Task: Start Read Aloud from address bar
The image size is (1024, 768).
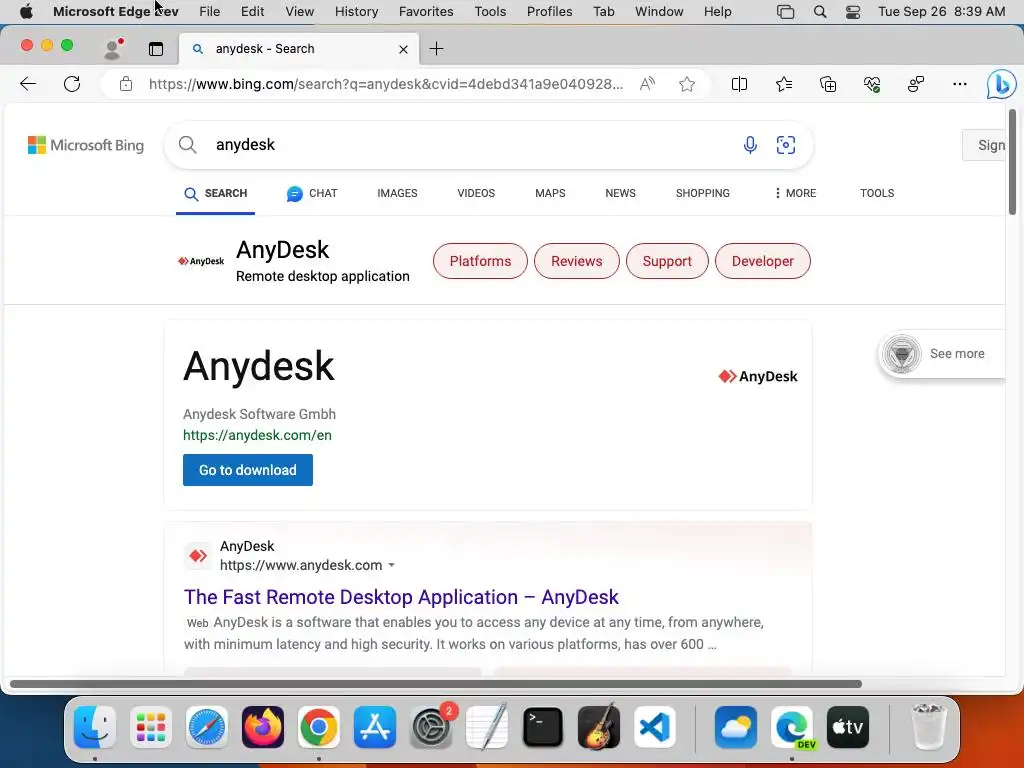Action: pos(647,84)
